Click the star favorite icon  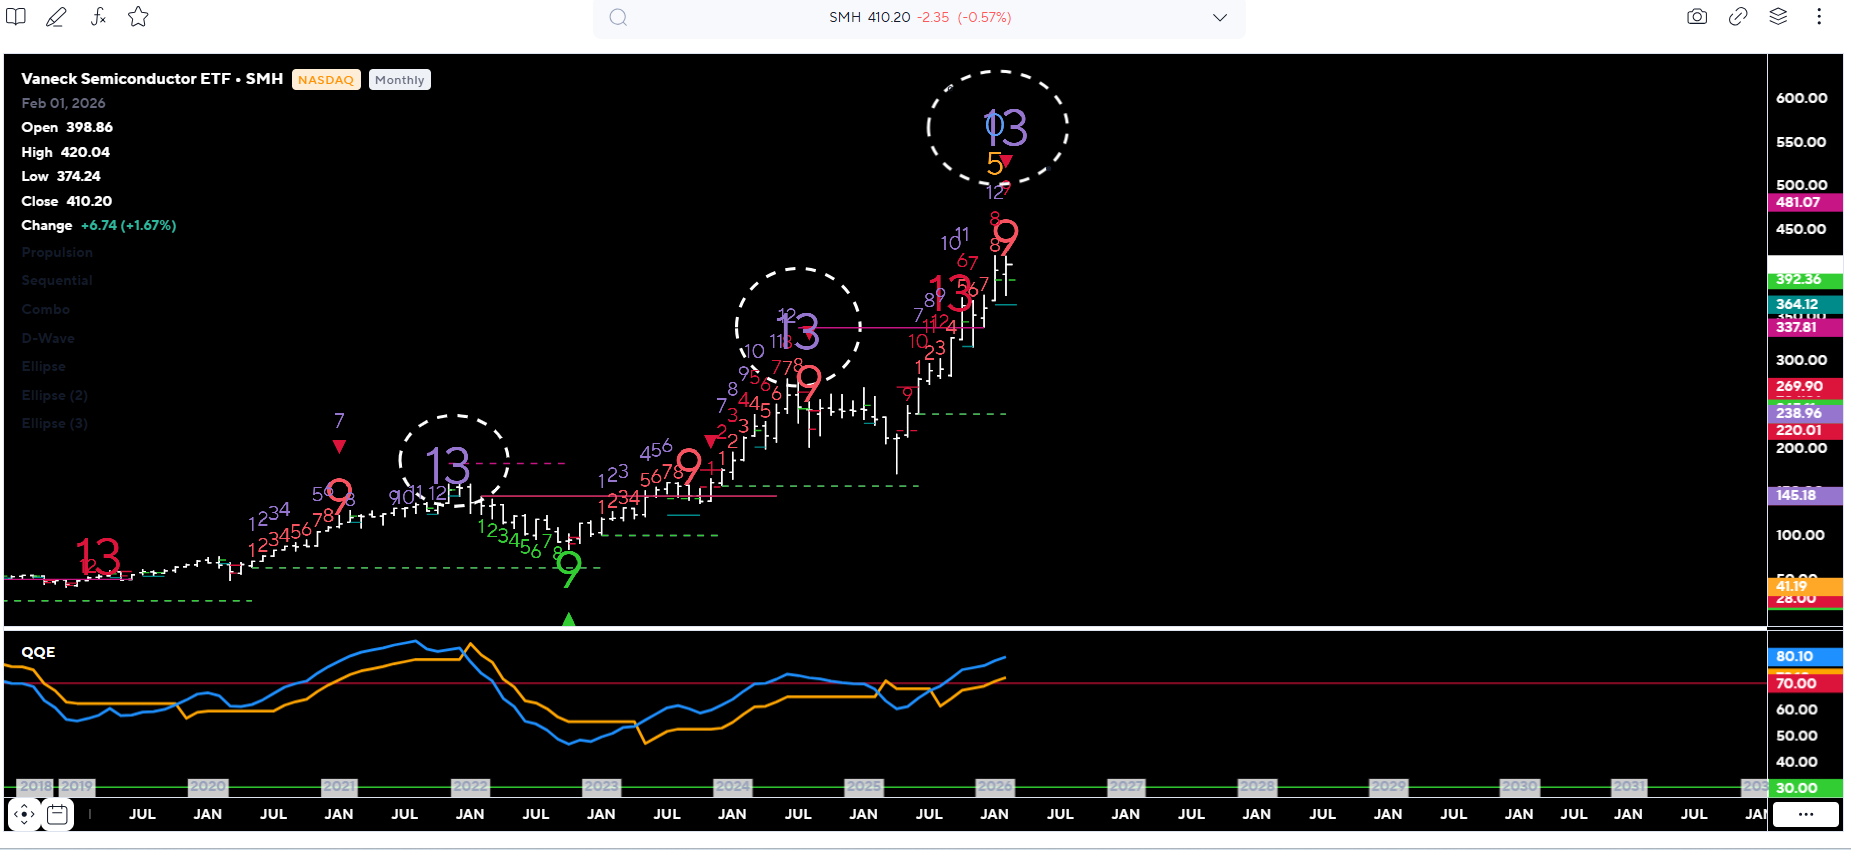pyautogui.click(x=139, y=17)
